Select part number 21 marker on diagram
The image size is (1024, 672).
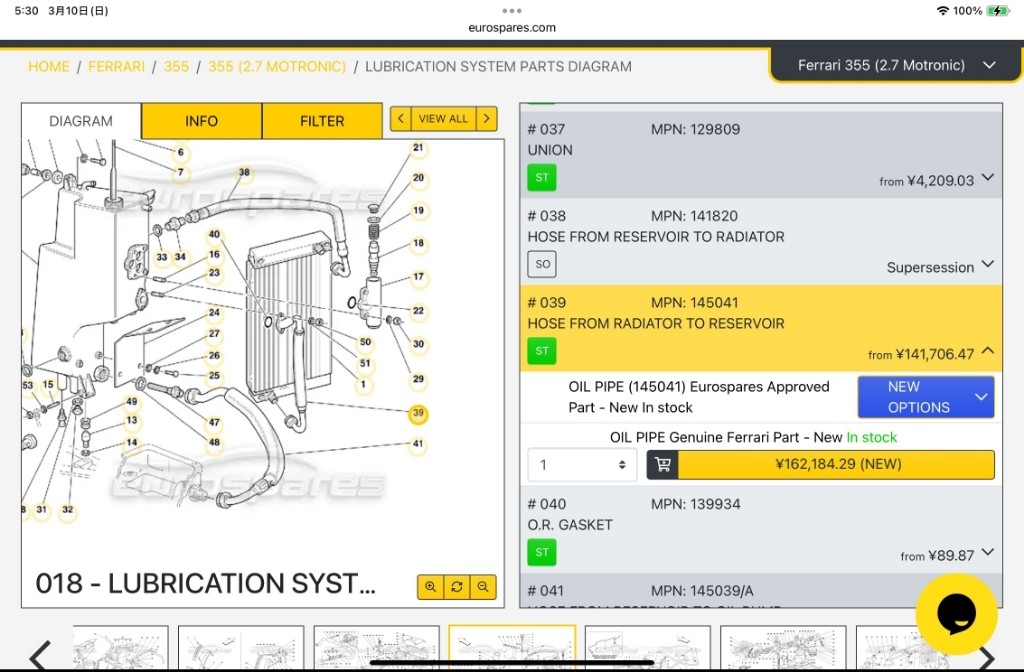(418, 148)
